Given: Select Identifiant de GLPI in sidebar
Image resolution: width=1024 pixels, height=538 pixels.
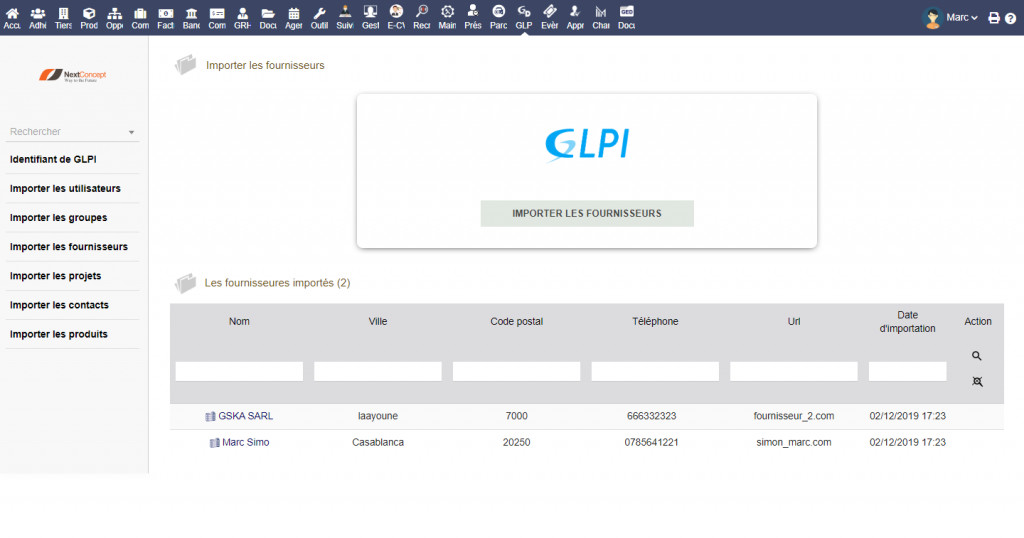Looking at the screenshot, I should click(53, 159).
